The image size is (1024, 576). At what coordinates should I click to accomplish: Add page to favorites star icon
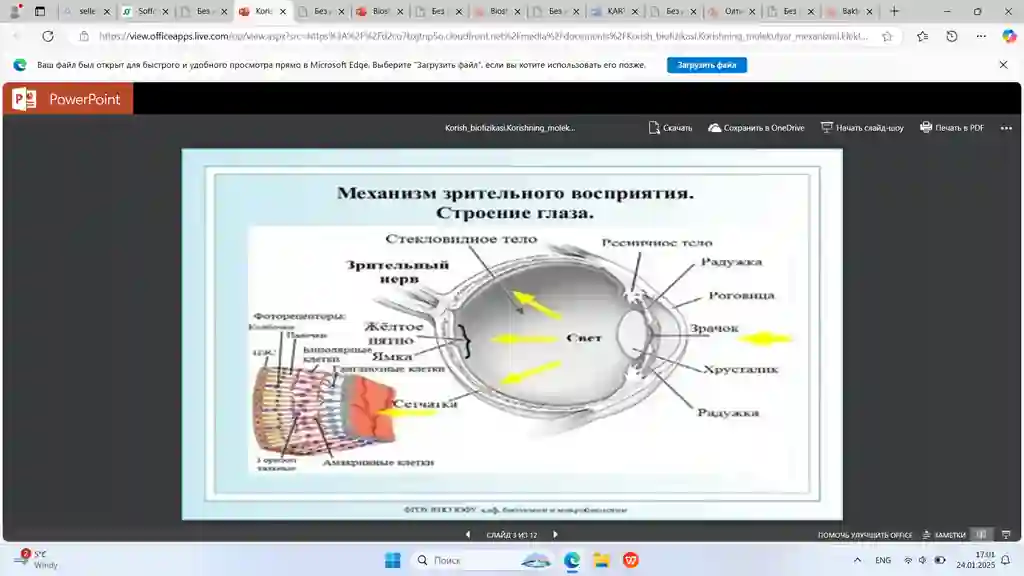pos(887,36)
